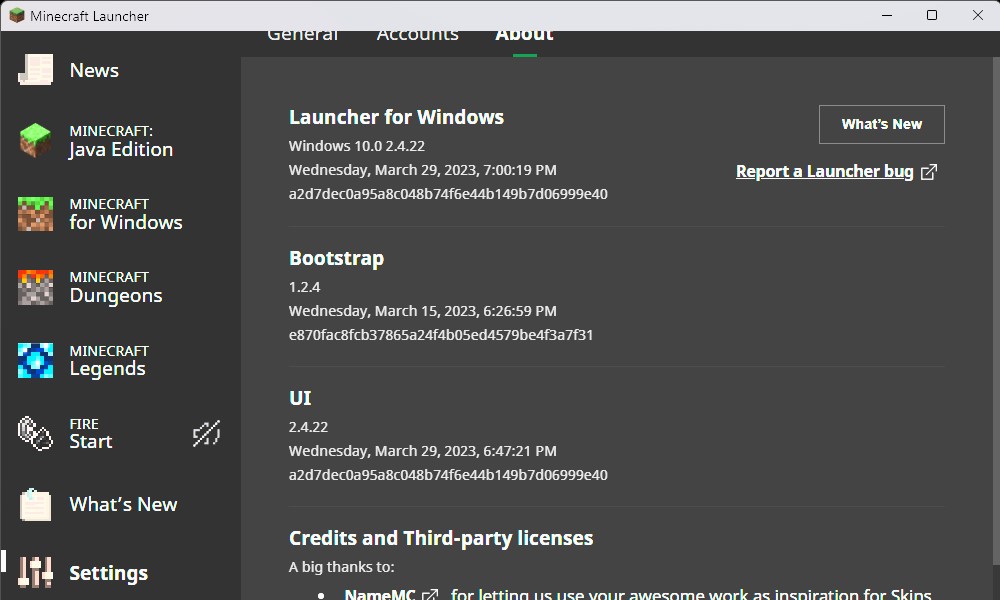Open the News section icon

point(35,70)
